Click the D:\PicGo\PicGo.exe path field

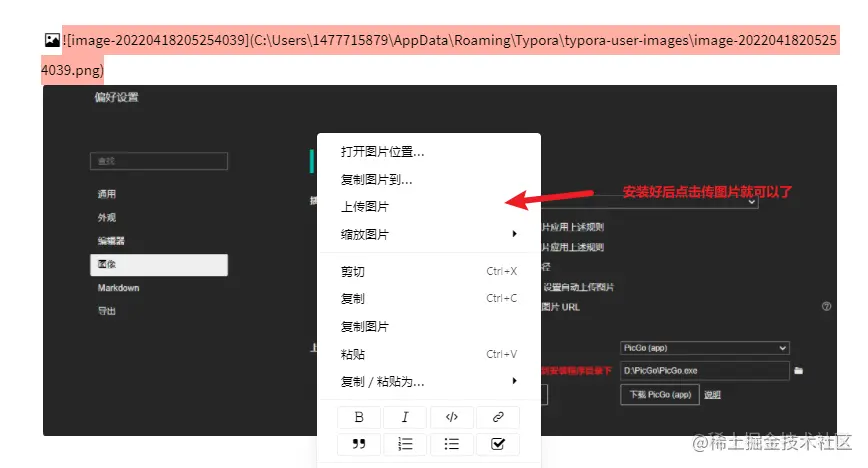pos(705,371)
